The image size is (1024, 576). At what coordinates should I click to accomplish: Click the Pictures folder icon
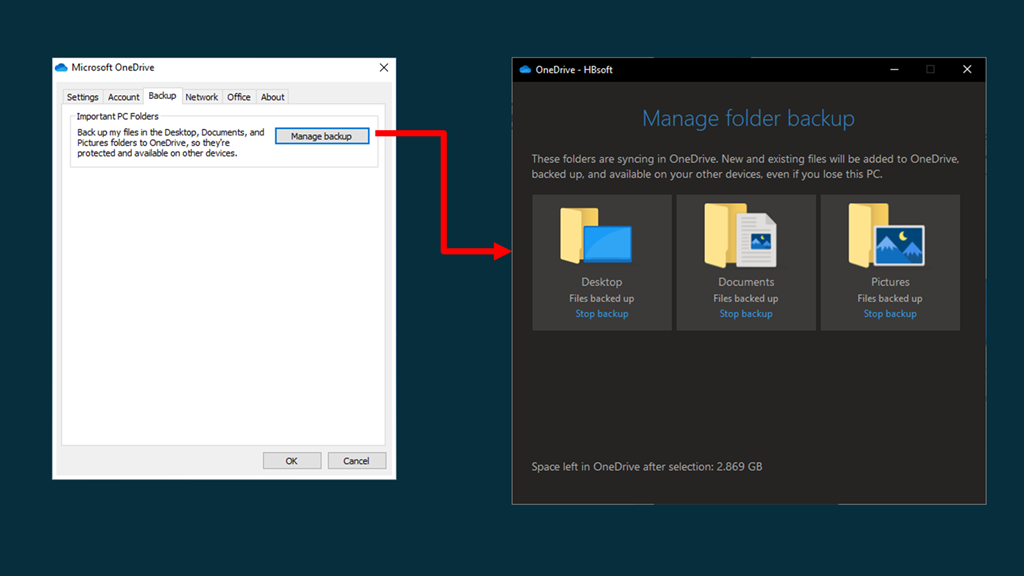pos(886,235)
